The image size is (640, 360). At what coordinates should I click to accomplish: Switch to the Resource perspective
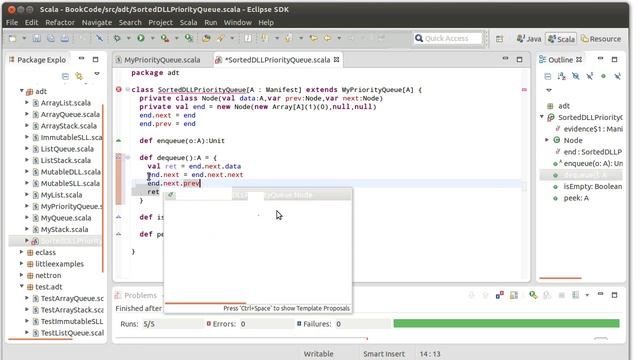click(x=601, y=39)
